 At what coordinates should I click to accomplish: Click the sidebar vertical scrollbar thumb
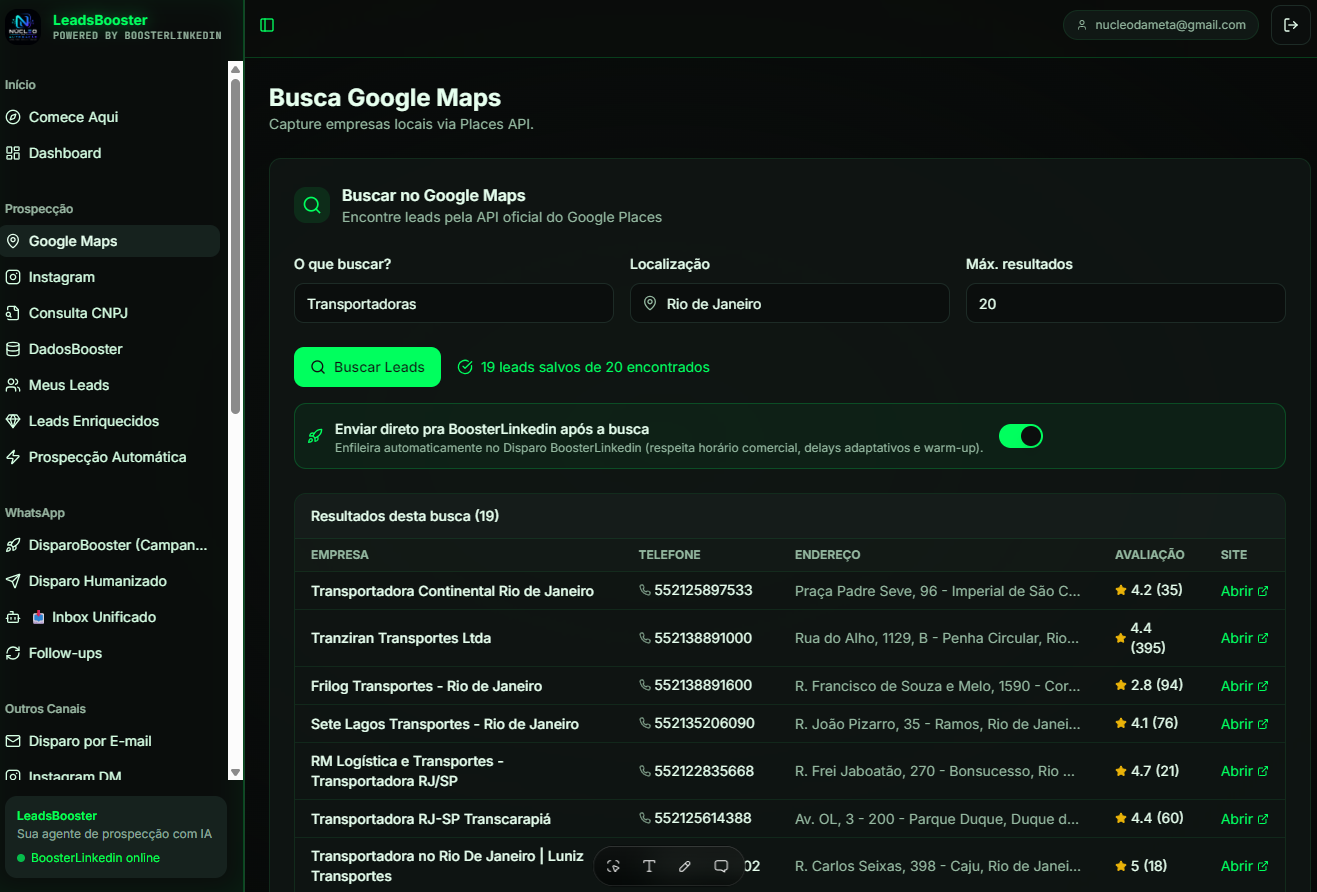236,246
